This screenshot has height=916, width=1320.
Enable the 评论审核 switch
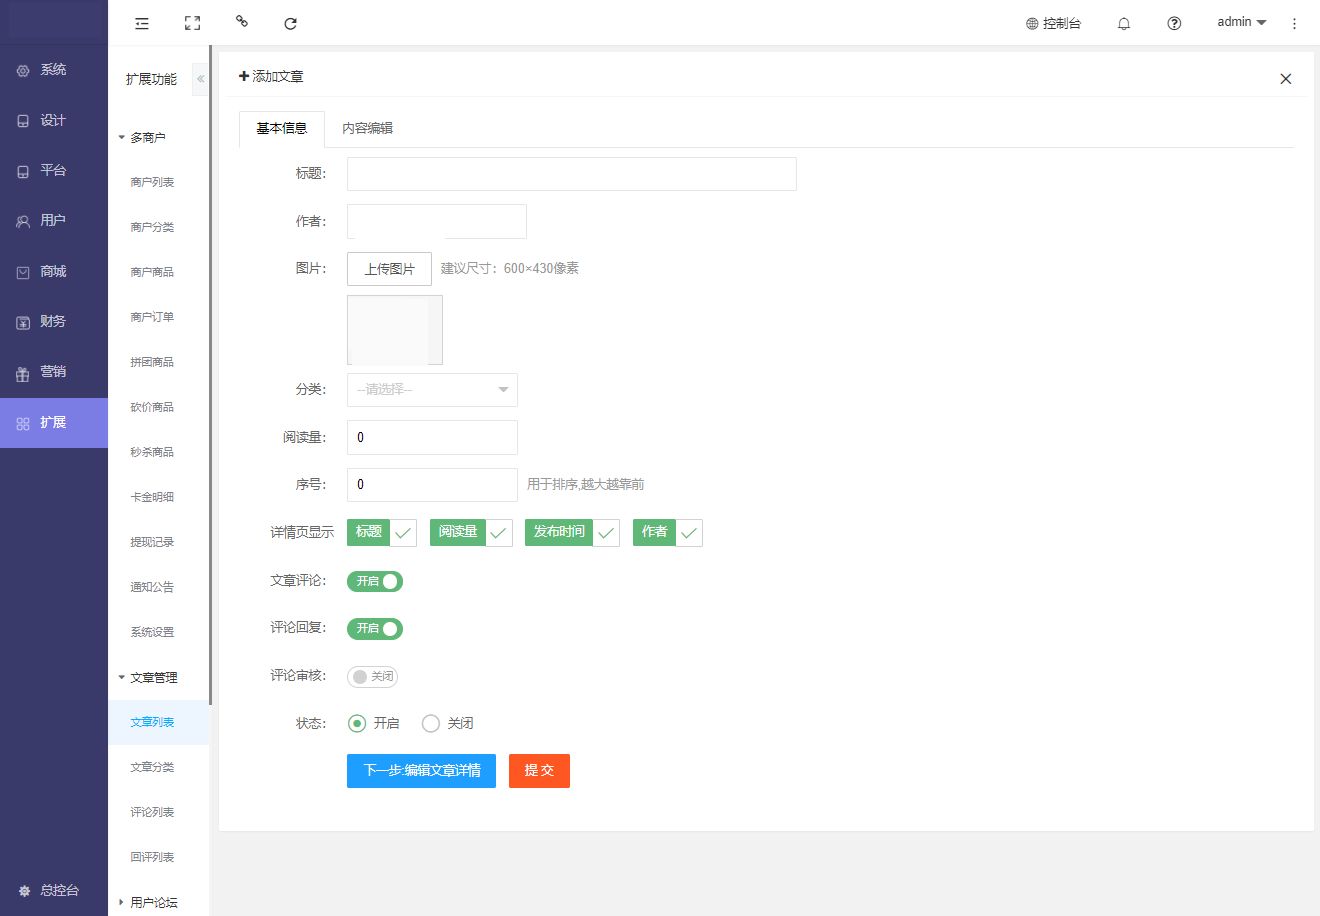pos(373,677)
